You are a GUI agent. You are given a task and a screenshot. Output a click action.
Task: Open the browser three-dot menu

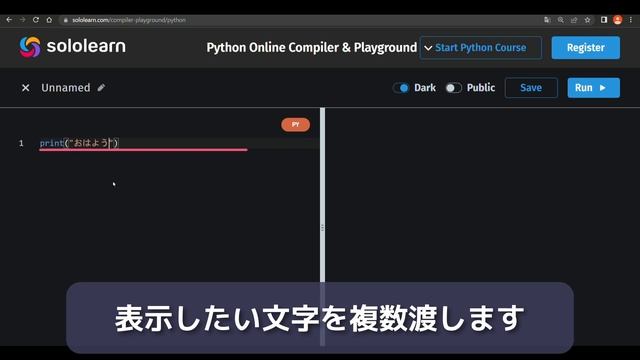tap(631, 20)
